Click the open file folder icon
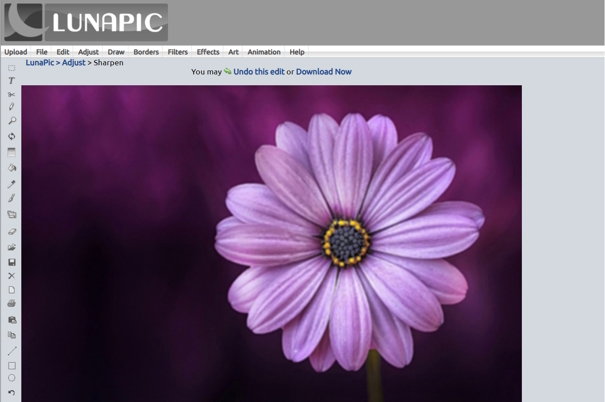This screenshot has height=402, width=605. 12,247
